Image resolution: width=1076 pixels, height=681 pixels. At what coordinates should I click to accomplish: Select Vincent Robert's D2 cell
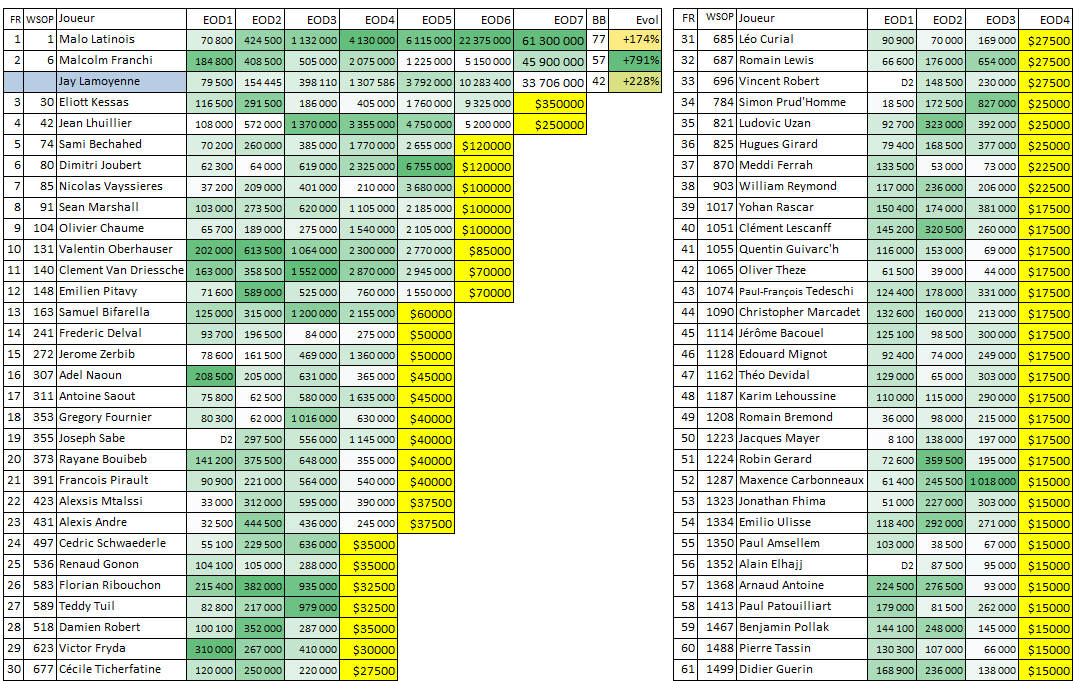click(891, 82)
